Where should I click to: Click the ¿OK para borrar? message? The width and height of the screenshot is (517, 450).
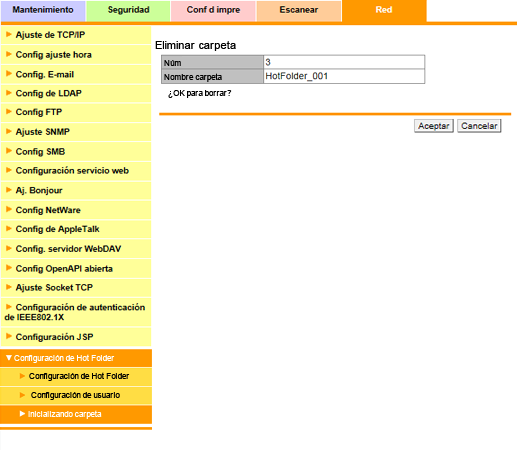pos(199,93)
